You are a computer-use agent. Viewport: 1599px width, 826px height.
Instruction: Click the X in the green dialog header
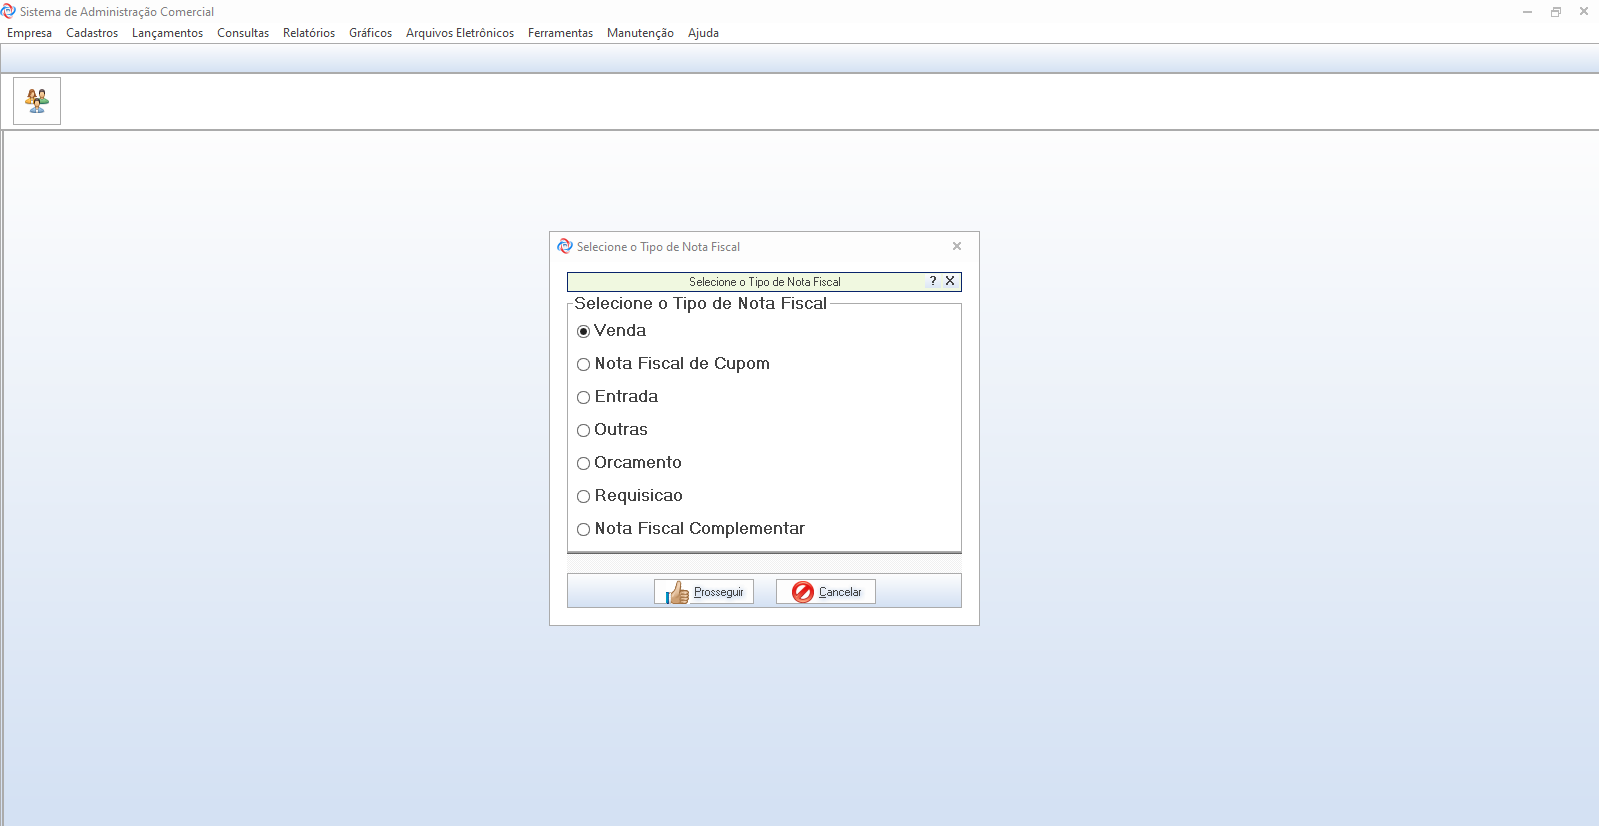tap(950, 281)
